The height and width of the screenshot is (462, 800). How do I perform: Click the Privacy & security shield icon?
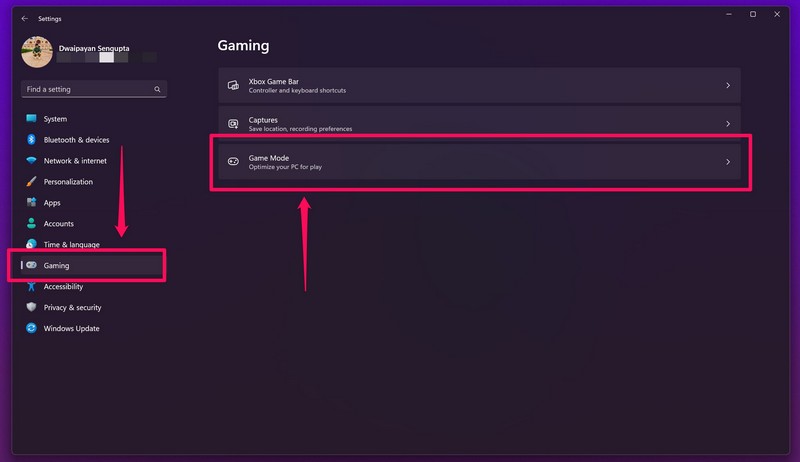(31, 308)
